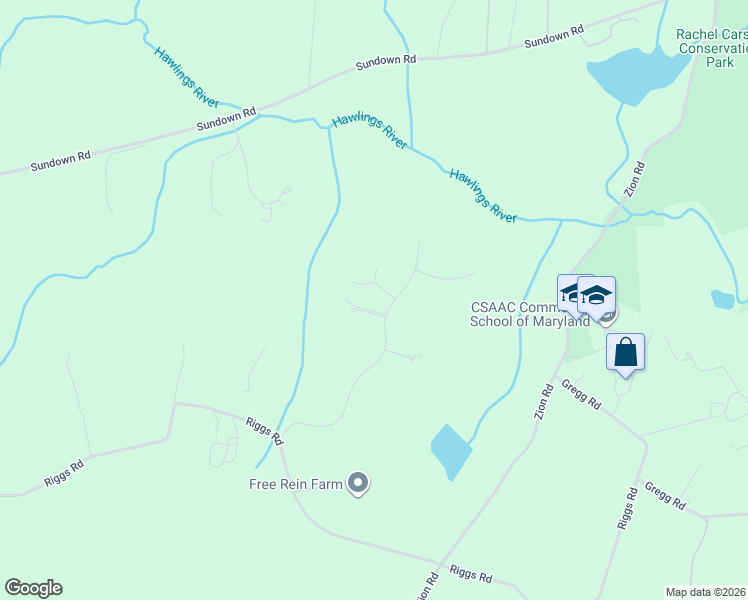Click the Riggs Rd label at bottom center
This screenshot has height=600, width=748.
click(471, 574)
